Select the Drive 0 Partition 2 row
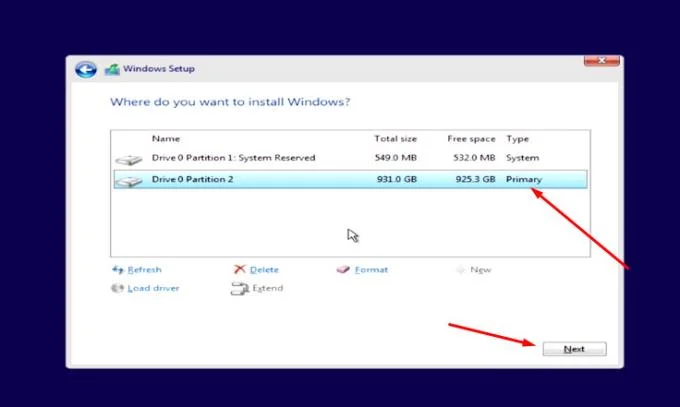Image resolution: width=680 pixels, height=407 pixels. tap(350, 179)
